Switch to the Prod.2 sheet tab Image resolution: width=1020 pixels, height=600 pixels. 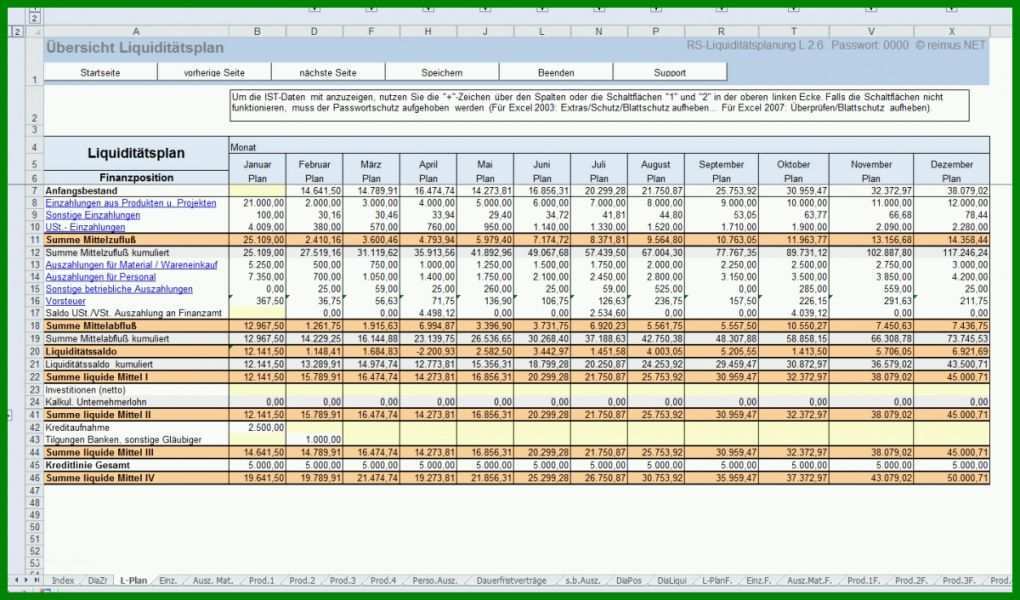tap(302, 580)
